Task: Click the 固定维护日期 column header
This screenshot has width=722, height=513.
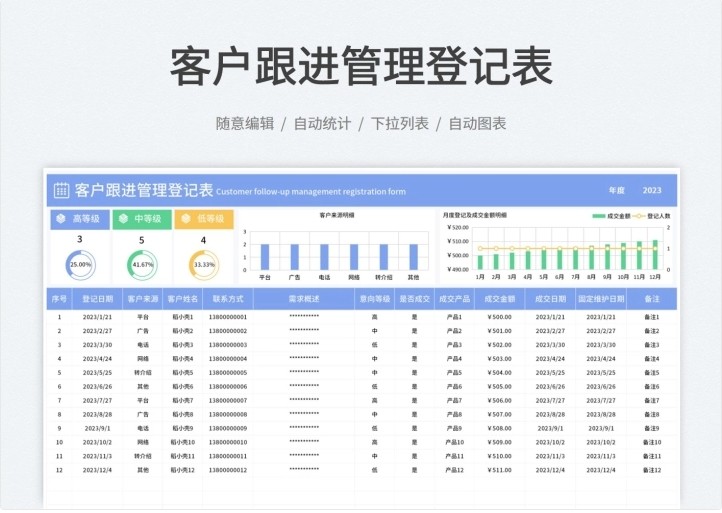Action: 601,299
